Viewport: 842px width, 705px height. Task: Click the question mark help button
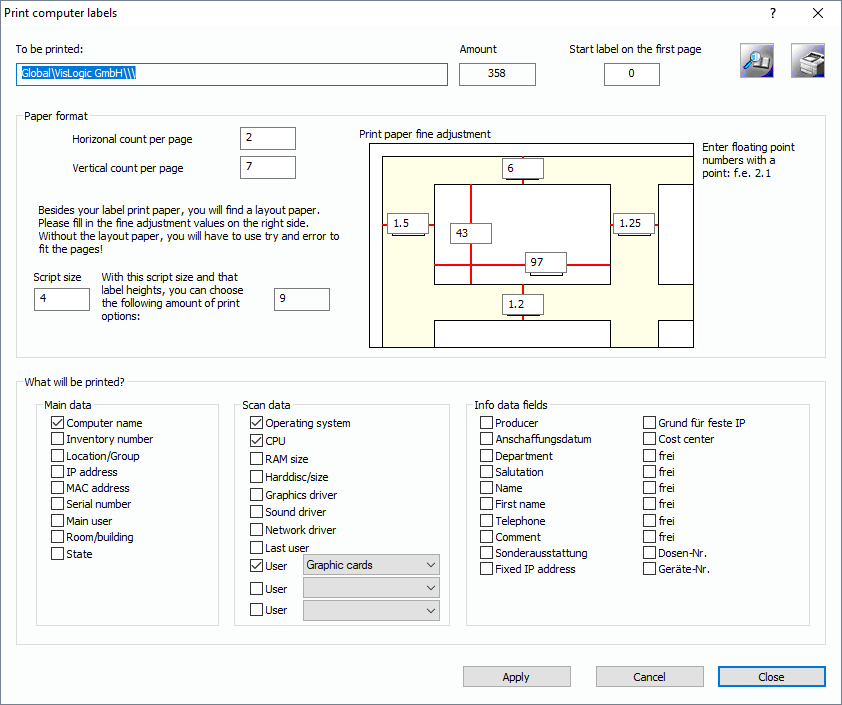tap(772, 13)
